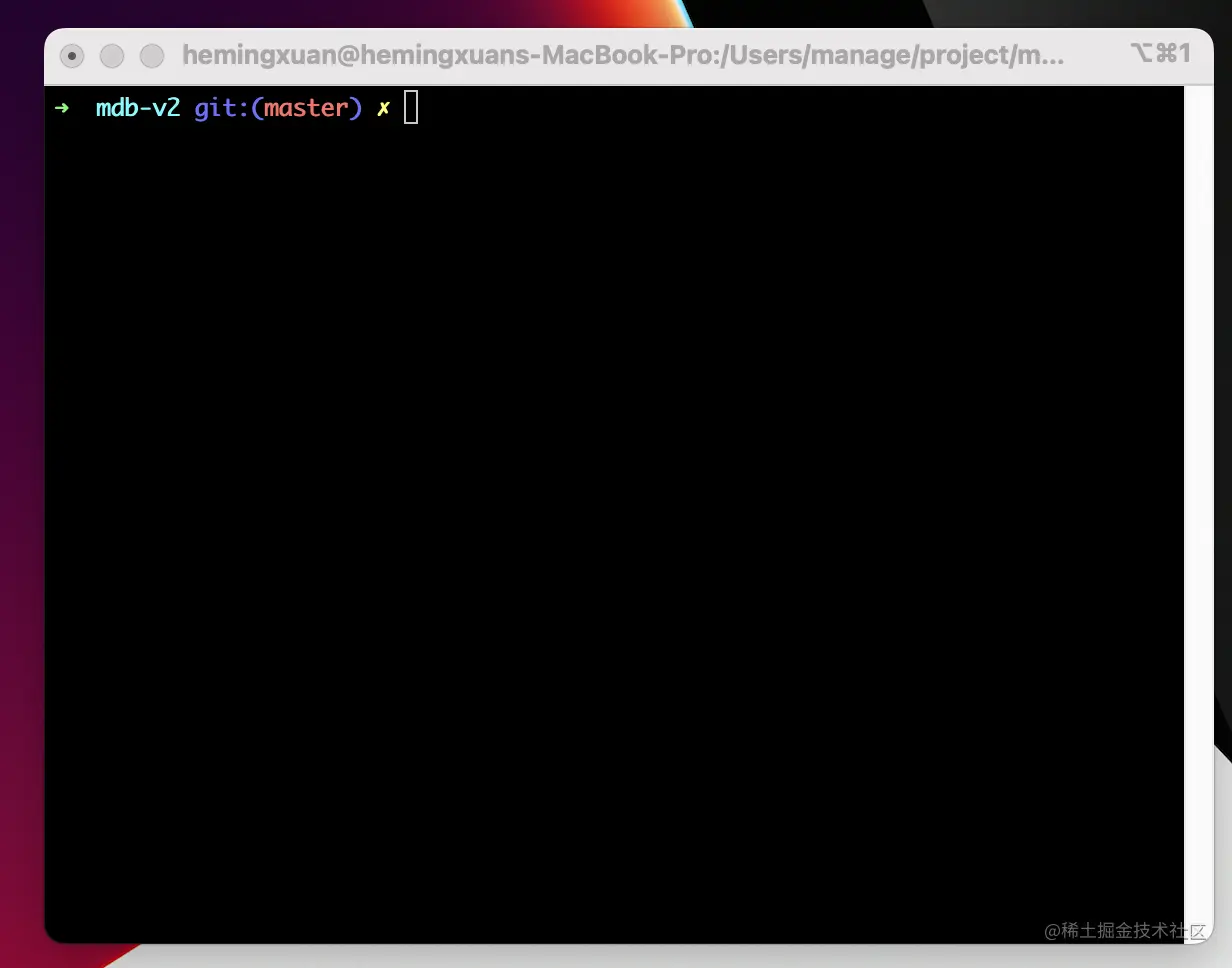Click the mdb-v2 directory name in prompt
Viewport: 1232px width, 968px height.
tap(138, 108)
